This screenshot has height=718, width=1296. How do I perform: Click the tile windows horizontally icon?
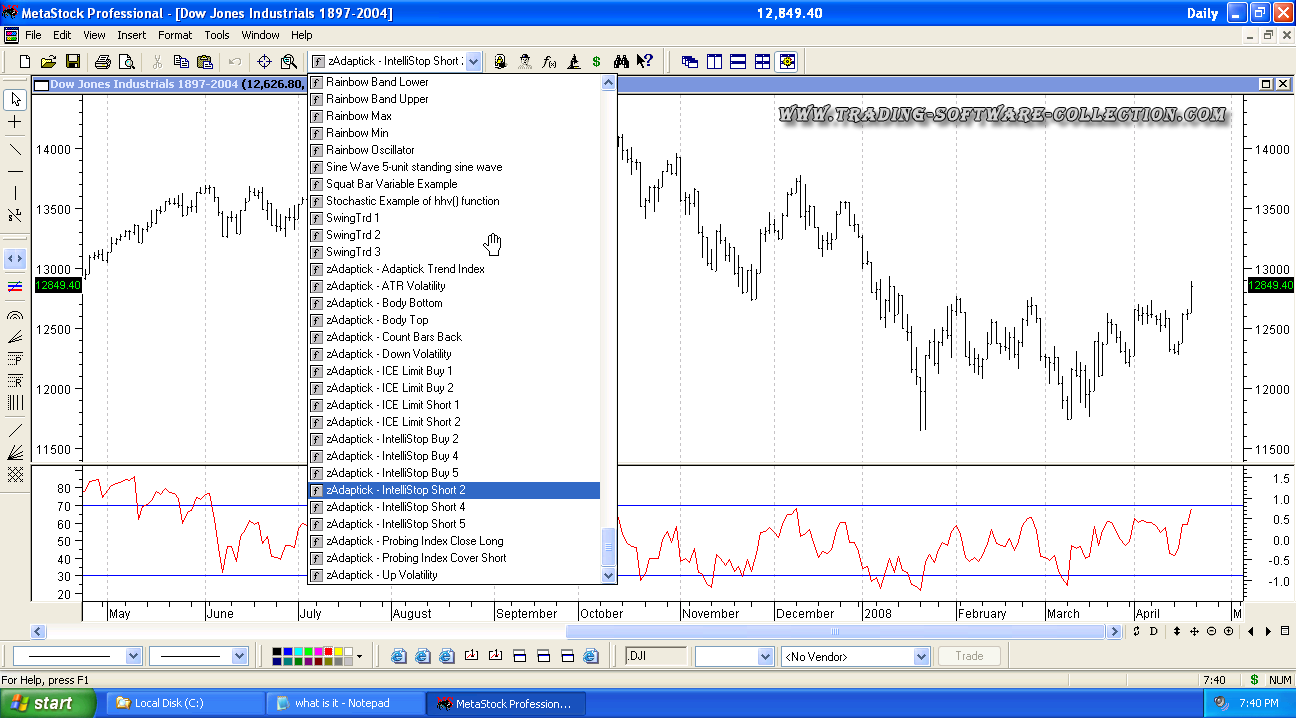coord(738,62)
